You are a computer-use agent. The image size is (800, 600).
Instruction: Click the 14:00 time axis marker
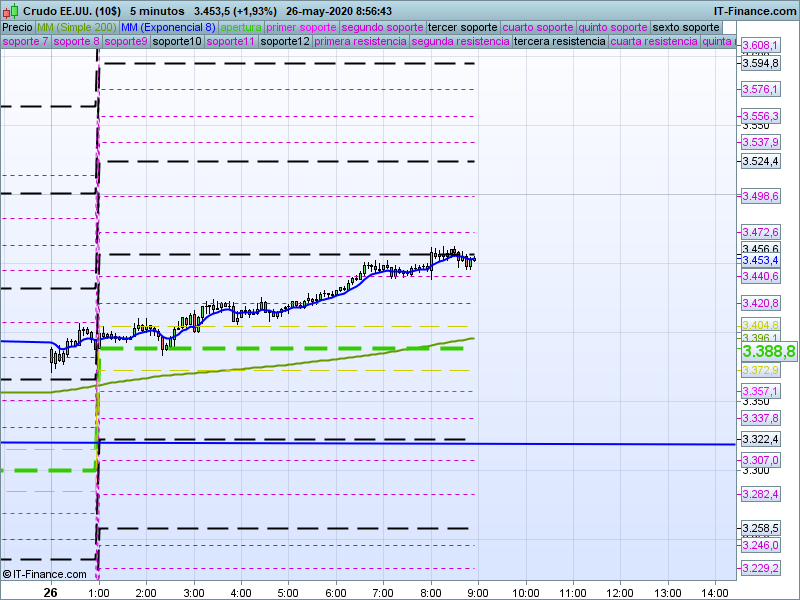715,591
